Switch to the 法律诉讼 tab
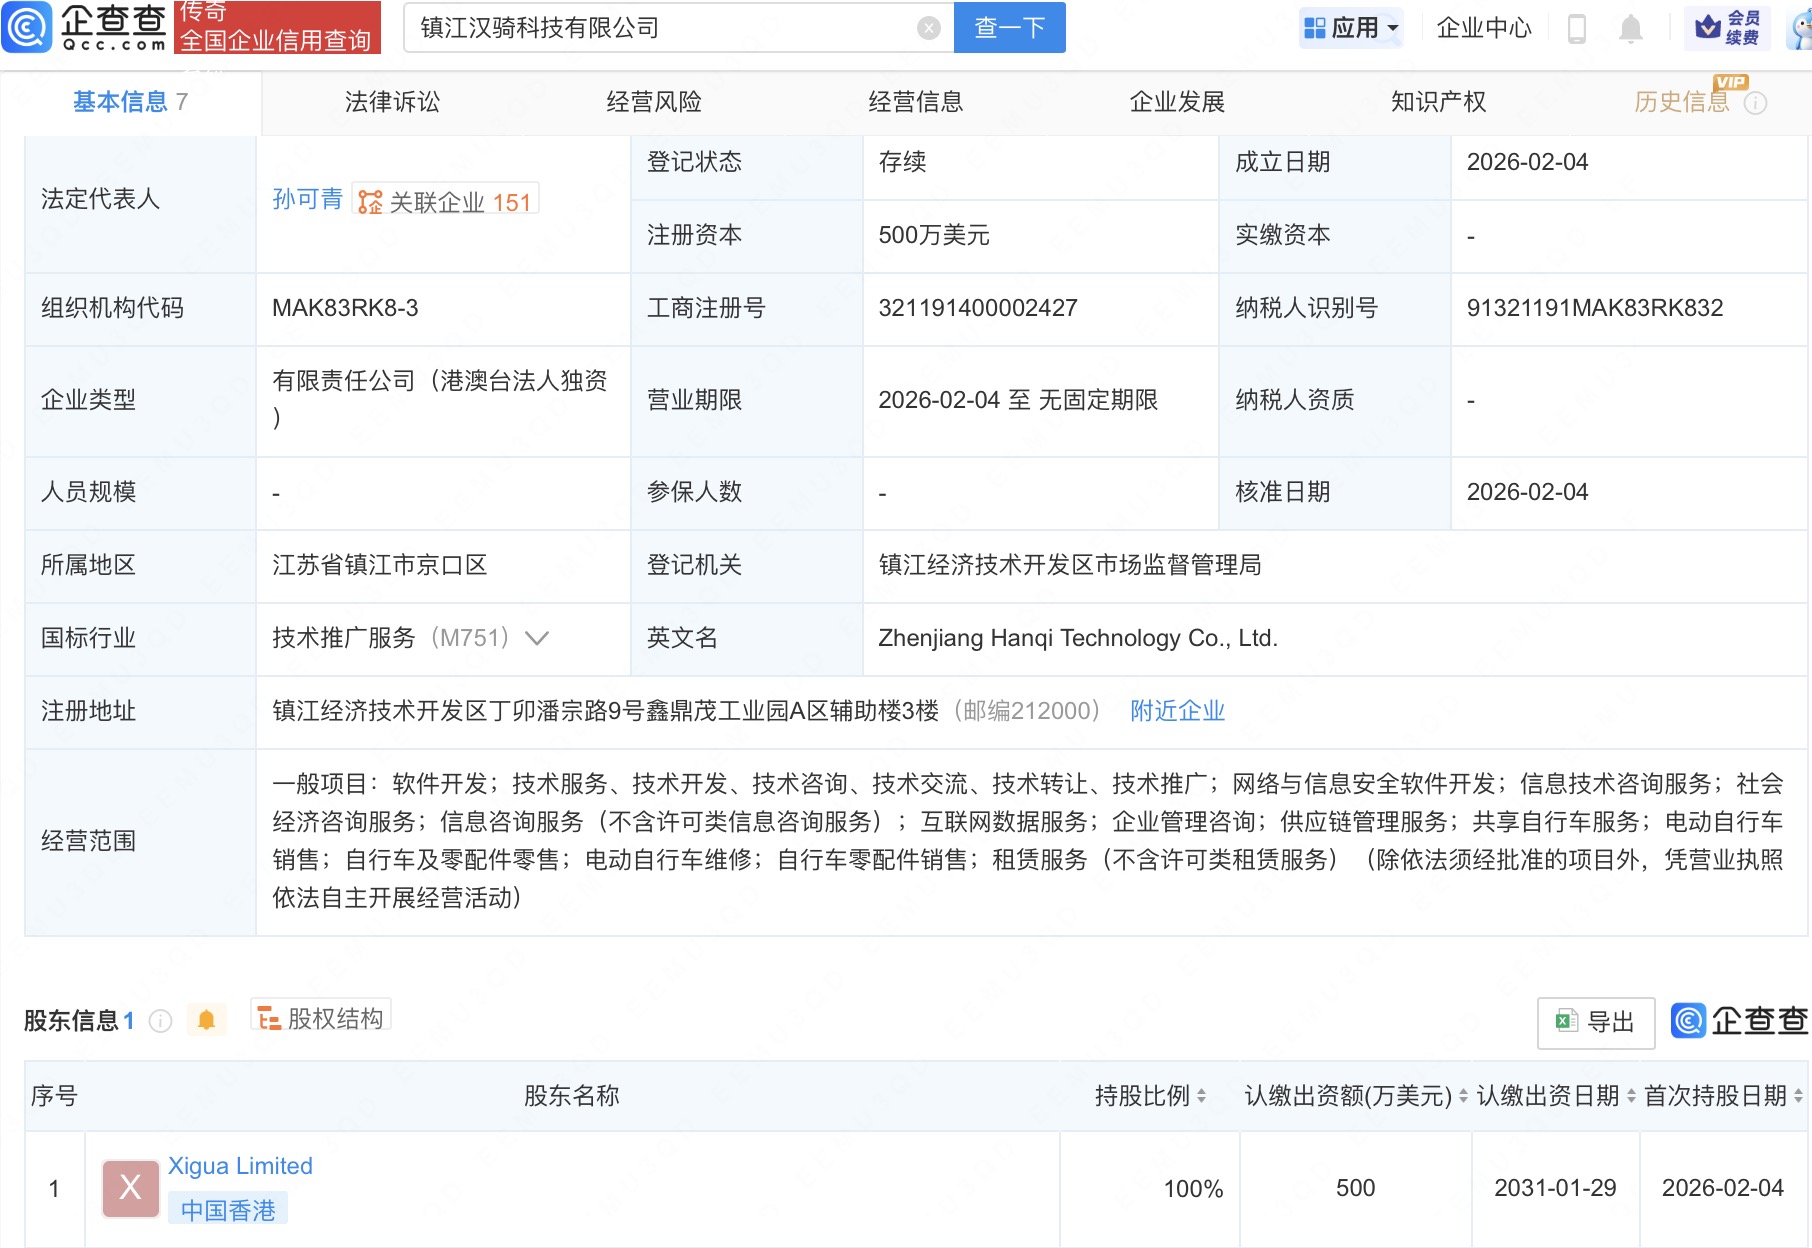Viewport: 1812px width, 1248px height. coord(392,102)
